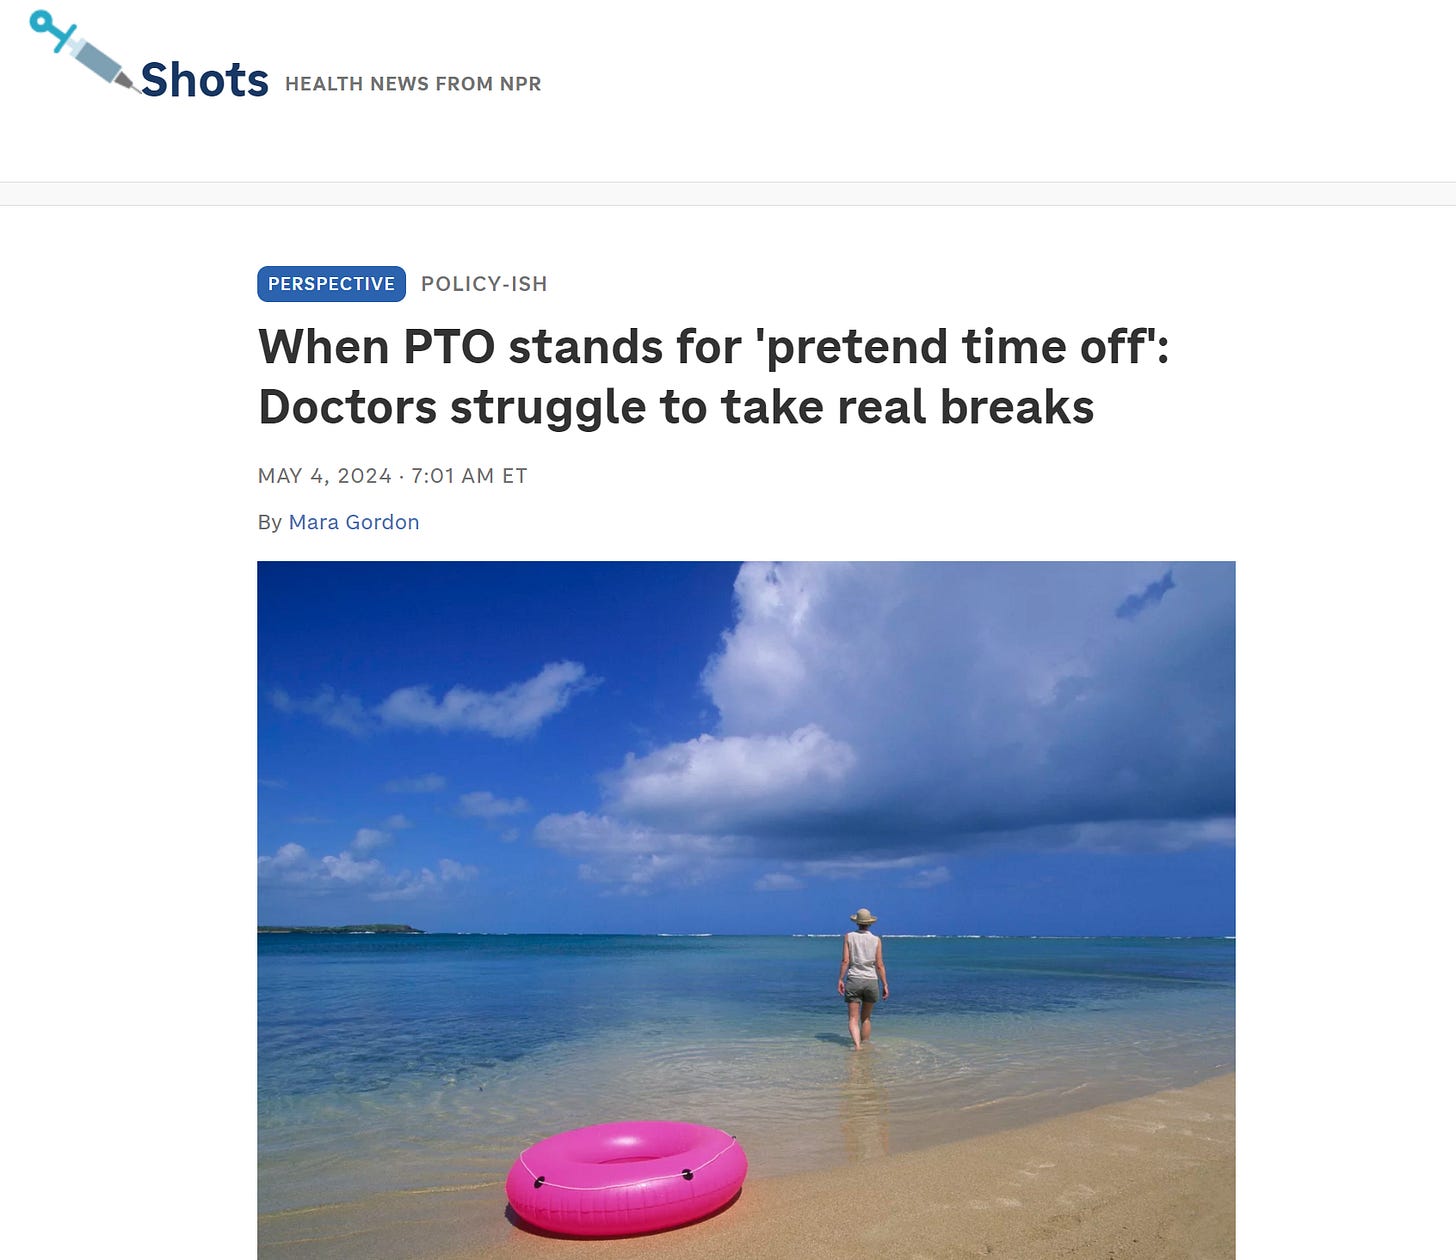Click the article headline about PTO
Screen dimensions: 1456x1260
coord(713,377)
